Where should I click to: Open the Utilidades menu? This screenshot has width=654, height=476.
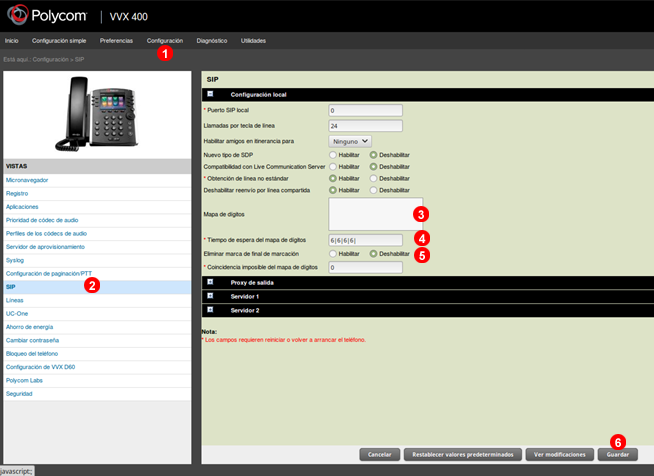[x=253, y=40]
